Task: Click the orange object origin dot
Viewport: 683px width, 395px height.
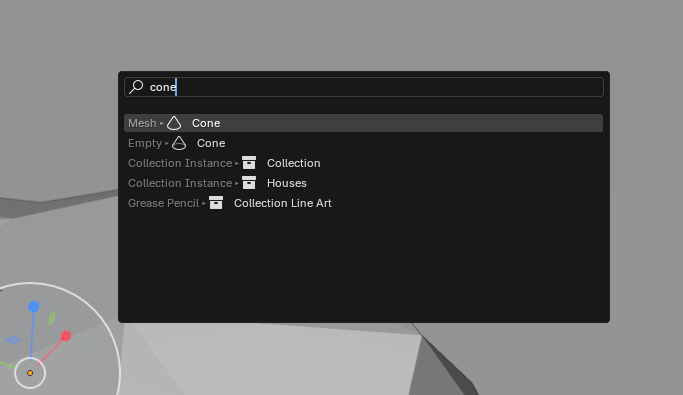Action: click(x=30, y=373)
